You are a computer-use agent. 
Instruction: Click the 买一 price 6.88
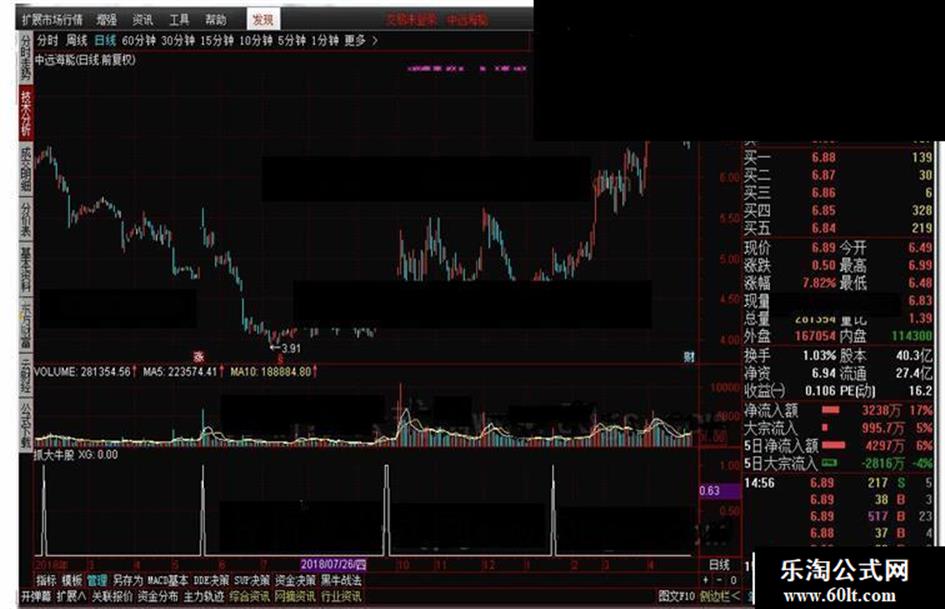tap(823, 157)
